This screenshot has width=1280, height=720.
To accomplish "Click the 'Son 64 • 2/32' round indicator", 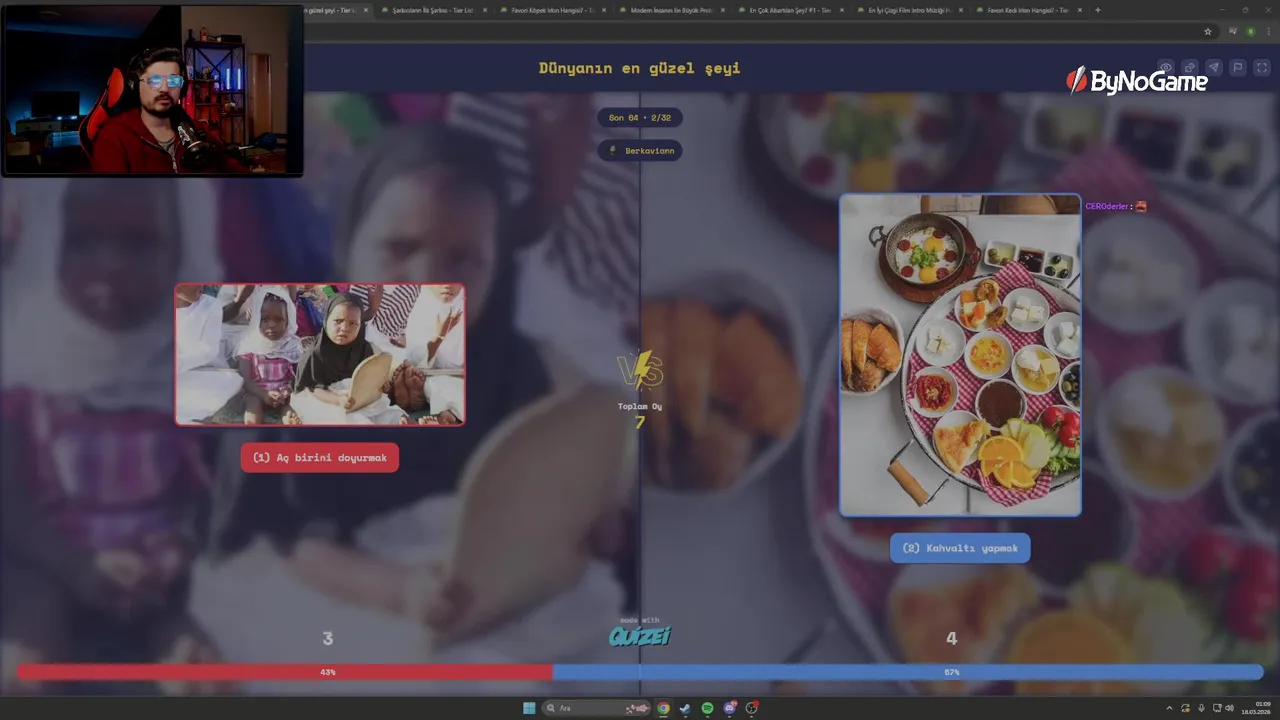I will coord(640,117).
